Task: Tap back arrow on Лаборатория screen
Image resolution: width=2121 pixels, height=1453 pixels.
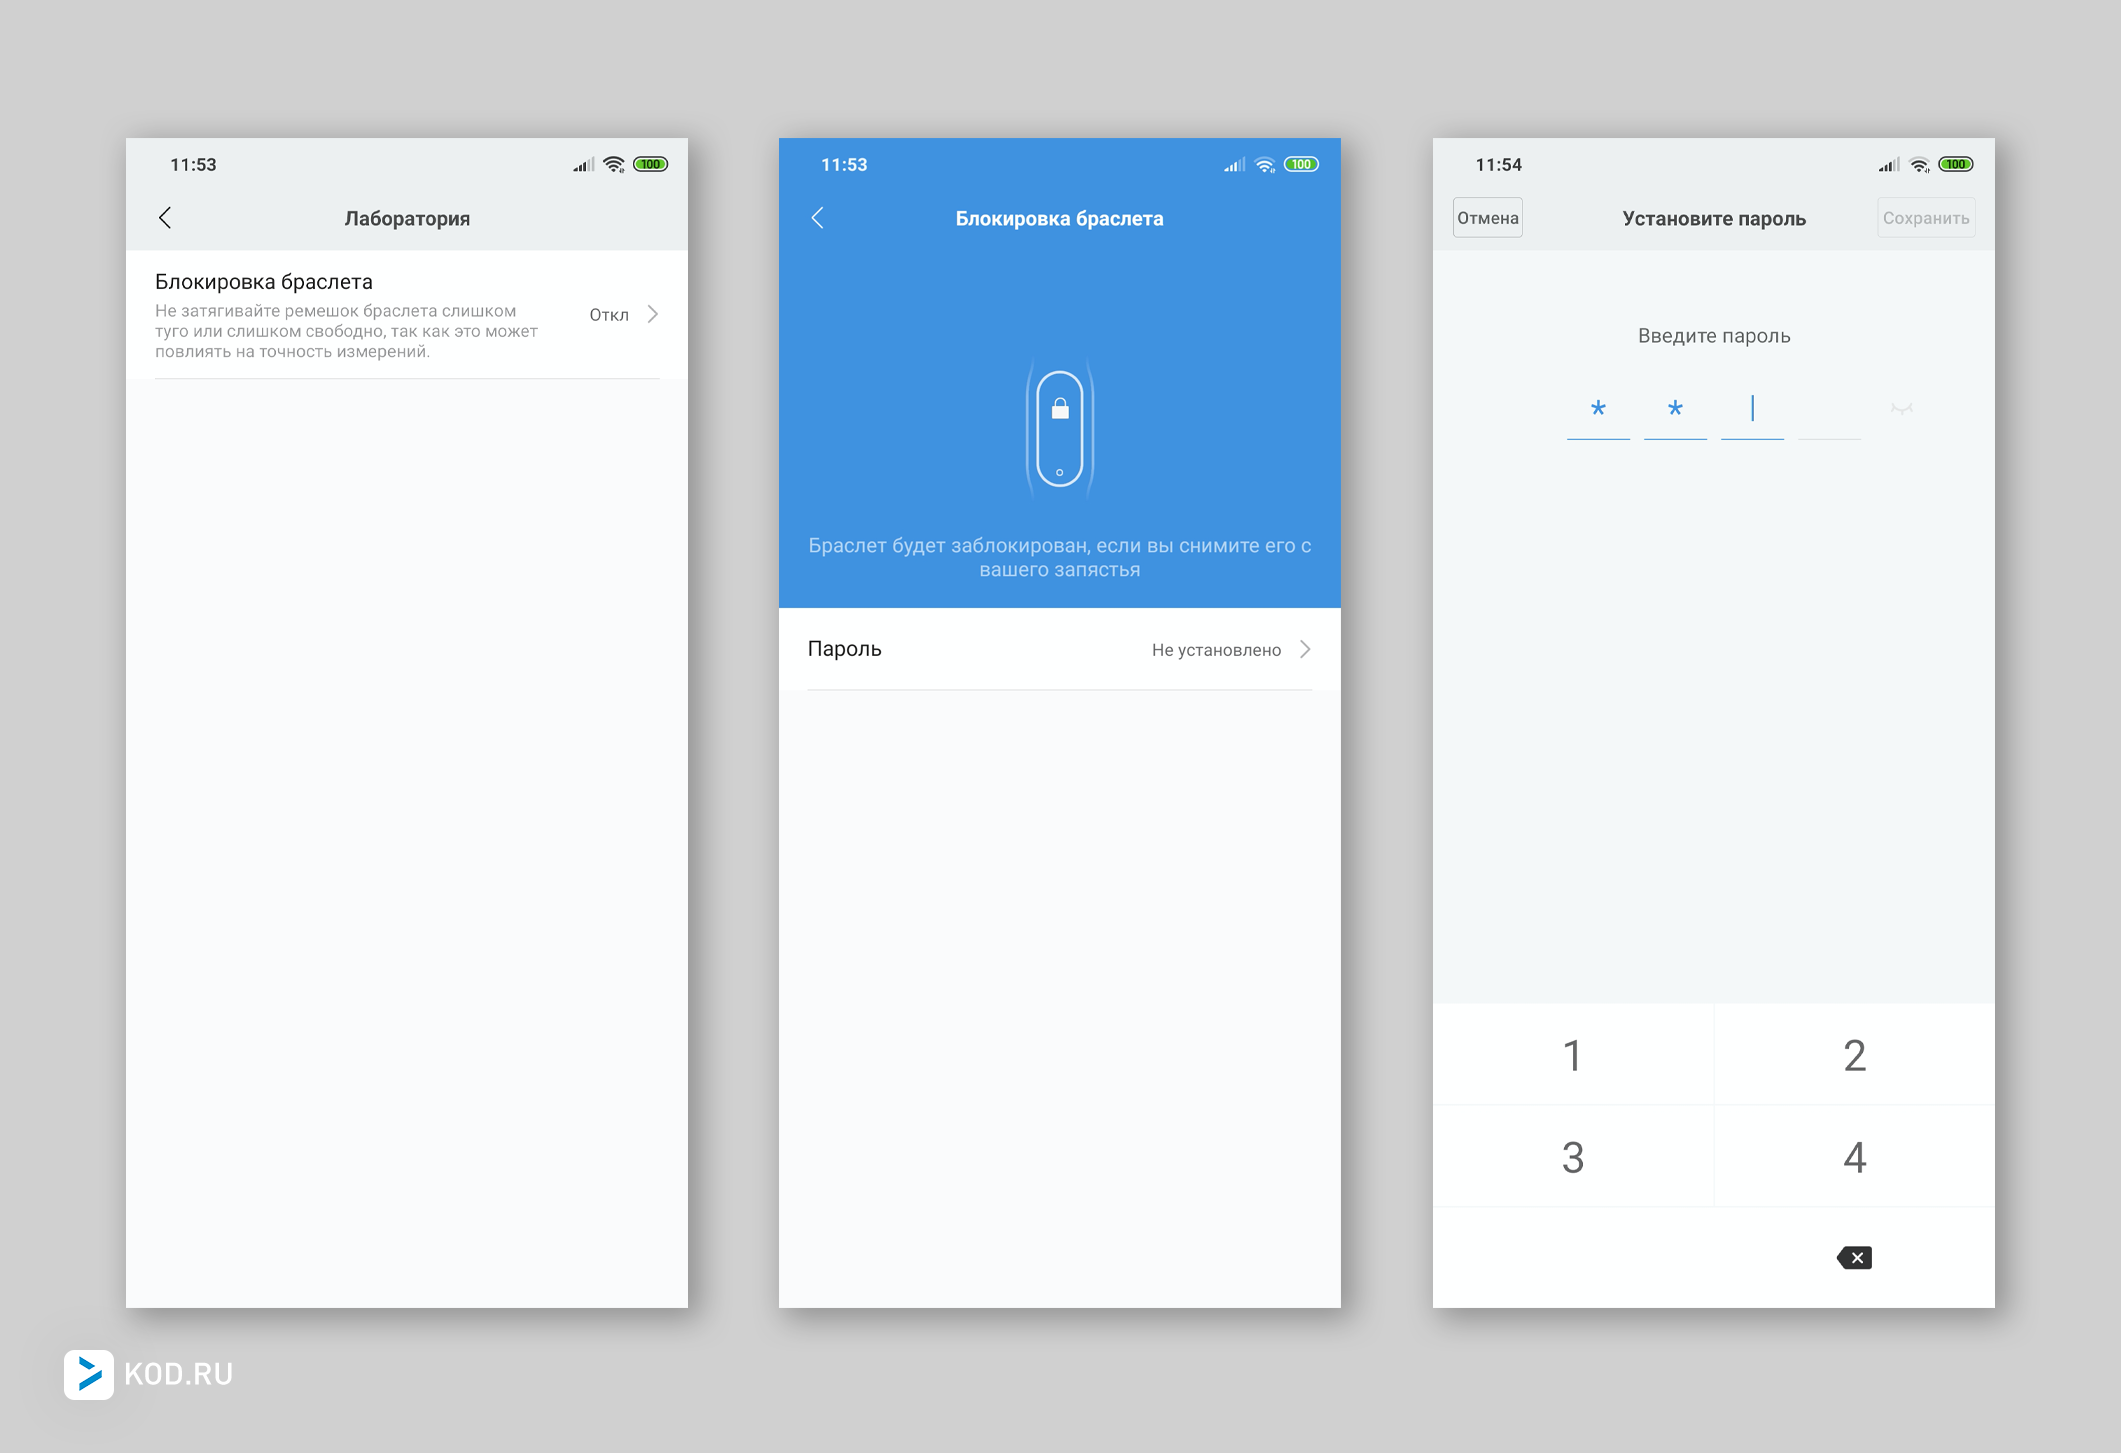Action: pyautogui.click(x=166, y=218)
